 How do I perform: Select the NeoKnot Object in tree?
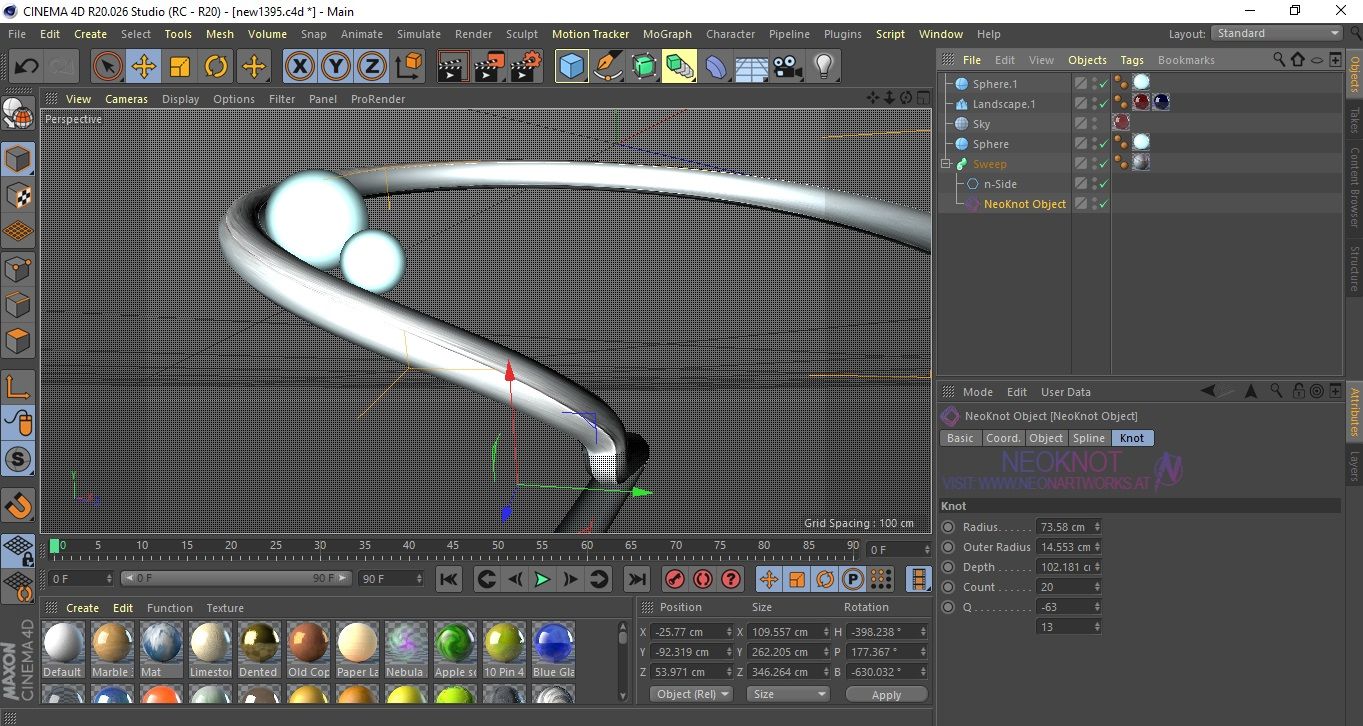(x=1024, y=204)
